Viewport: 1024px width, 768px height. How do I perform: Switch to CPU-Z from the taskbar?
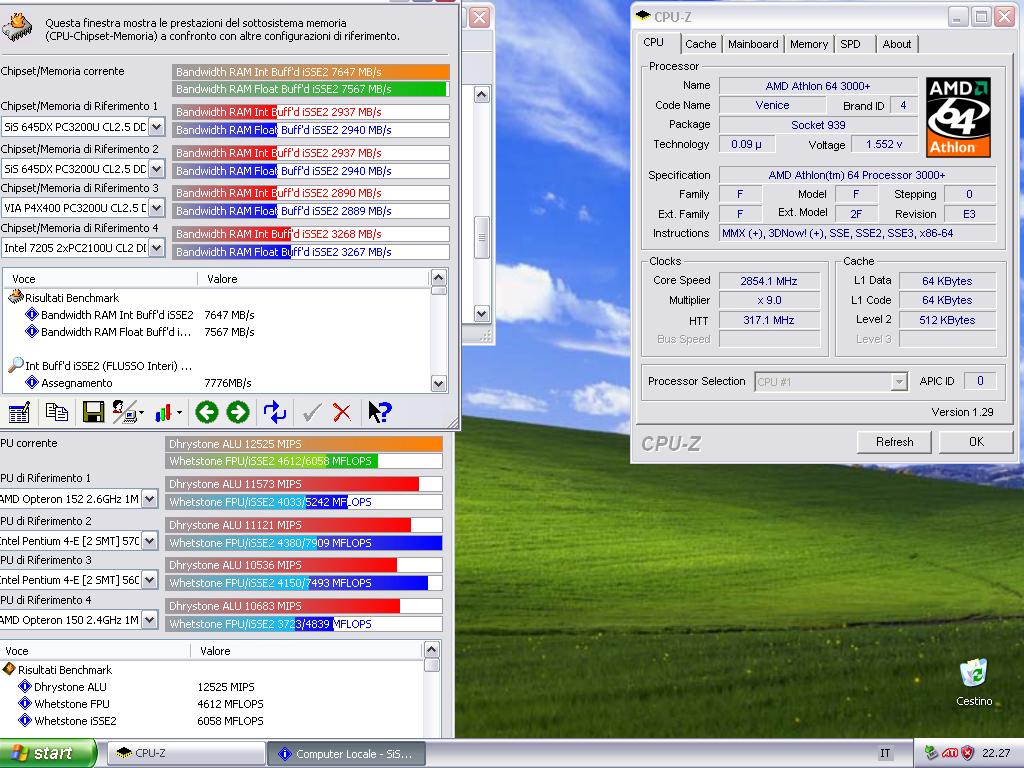click(x=185, y=753)
